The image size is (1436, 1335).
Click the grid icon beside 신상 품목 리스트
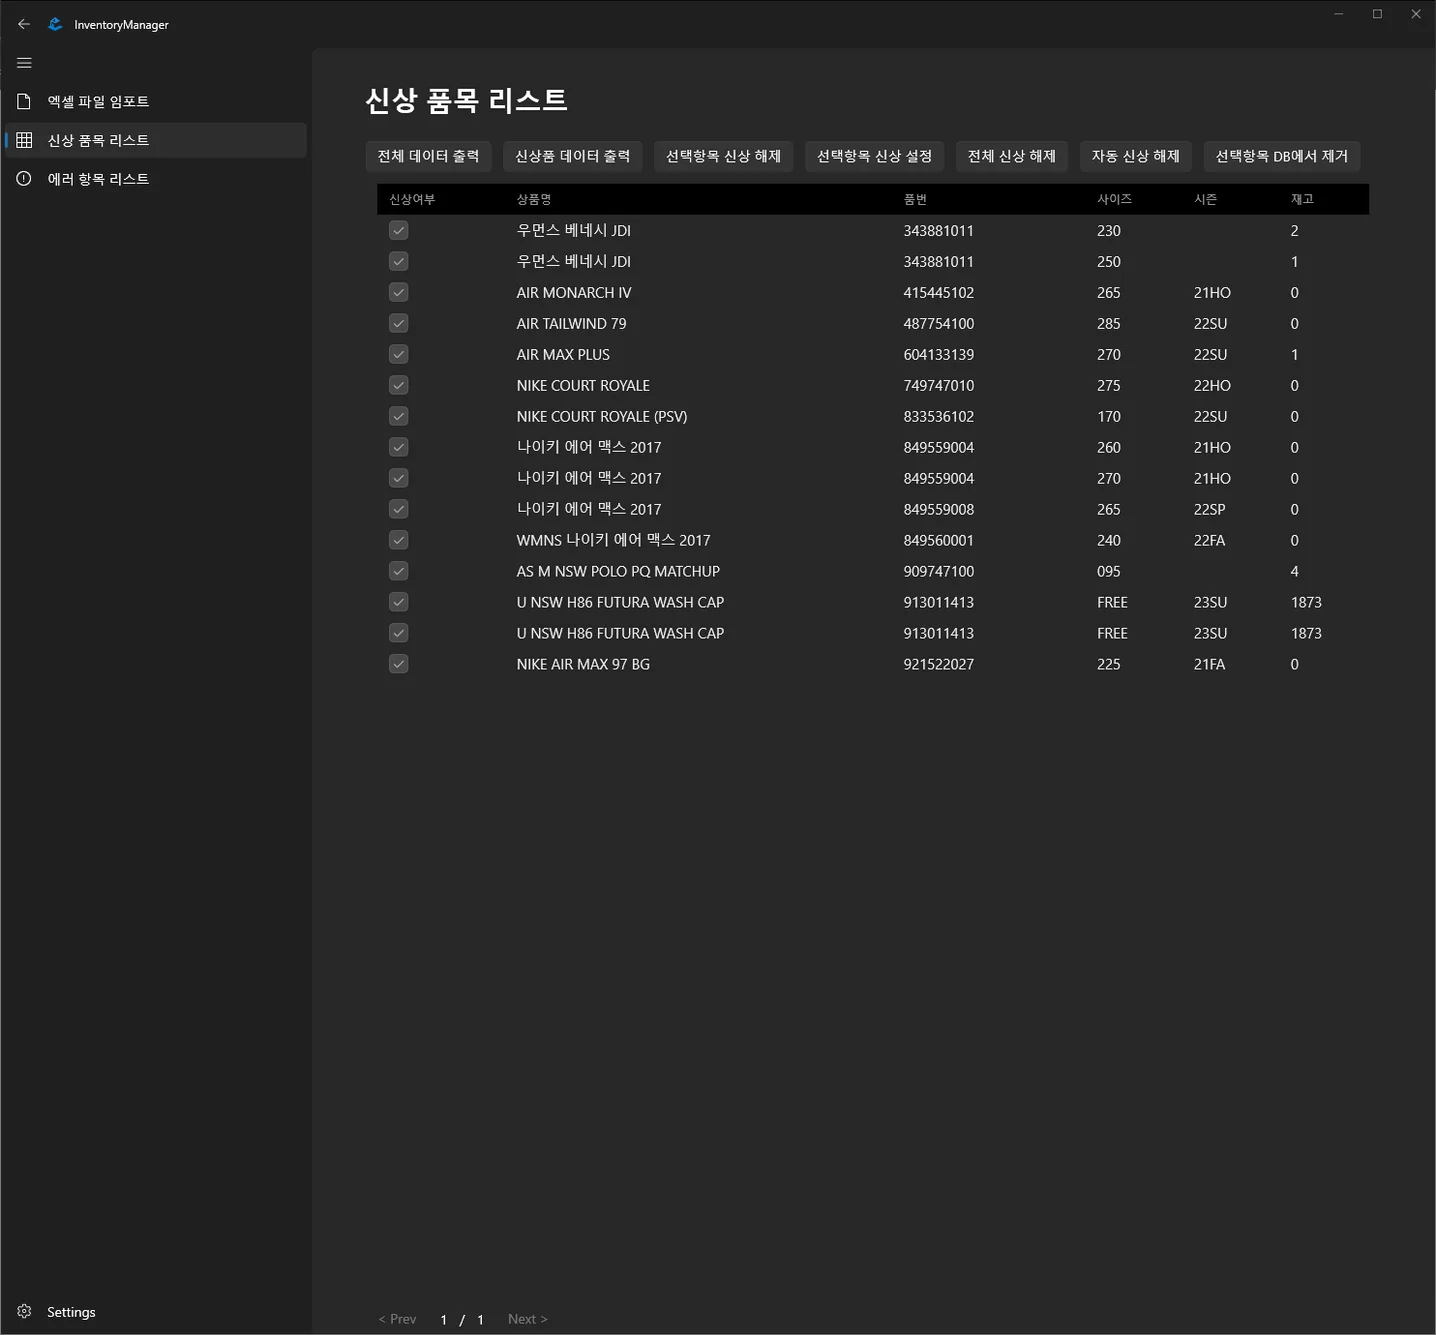tap(24, 140)
